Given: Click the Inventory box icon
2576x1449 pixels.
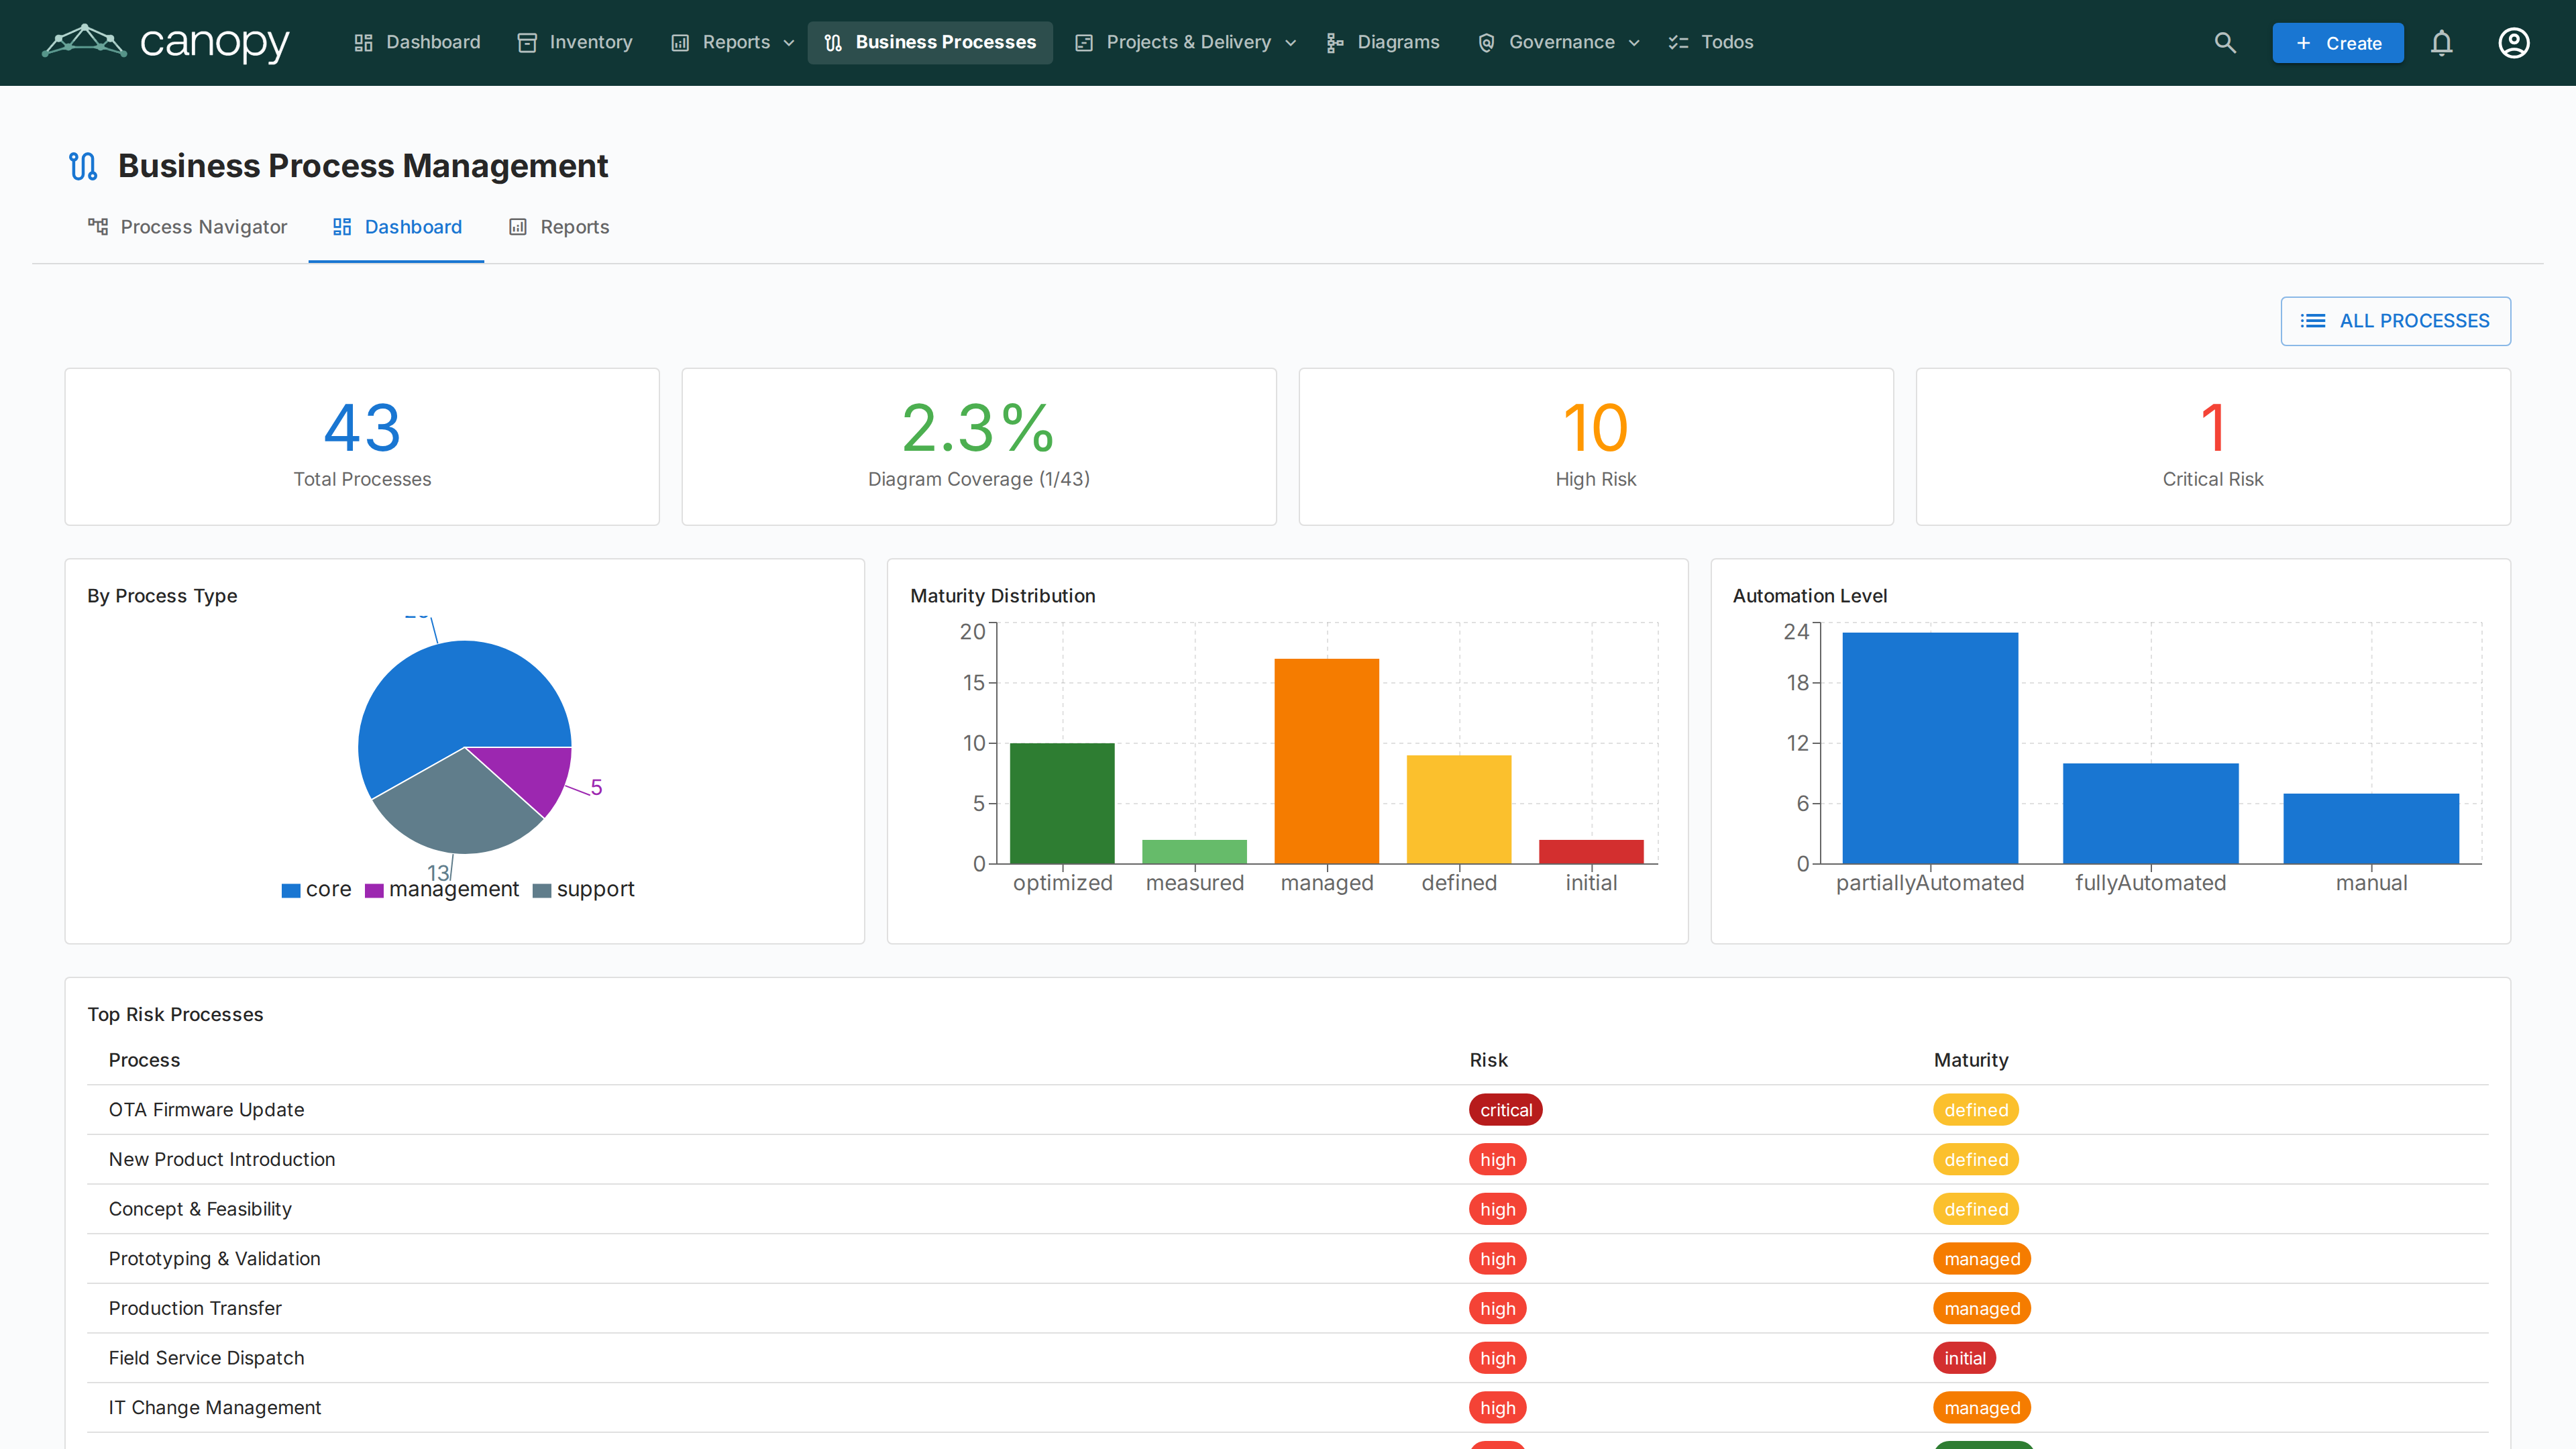Looking at the screenshot, I should coord(527,42).
